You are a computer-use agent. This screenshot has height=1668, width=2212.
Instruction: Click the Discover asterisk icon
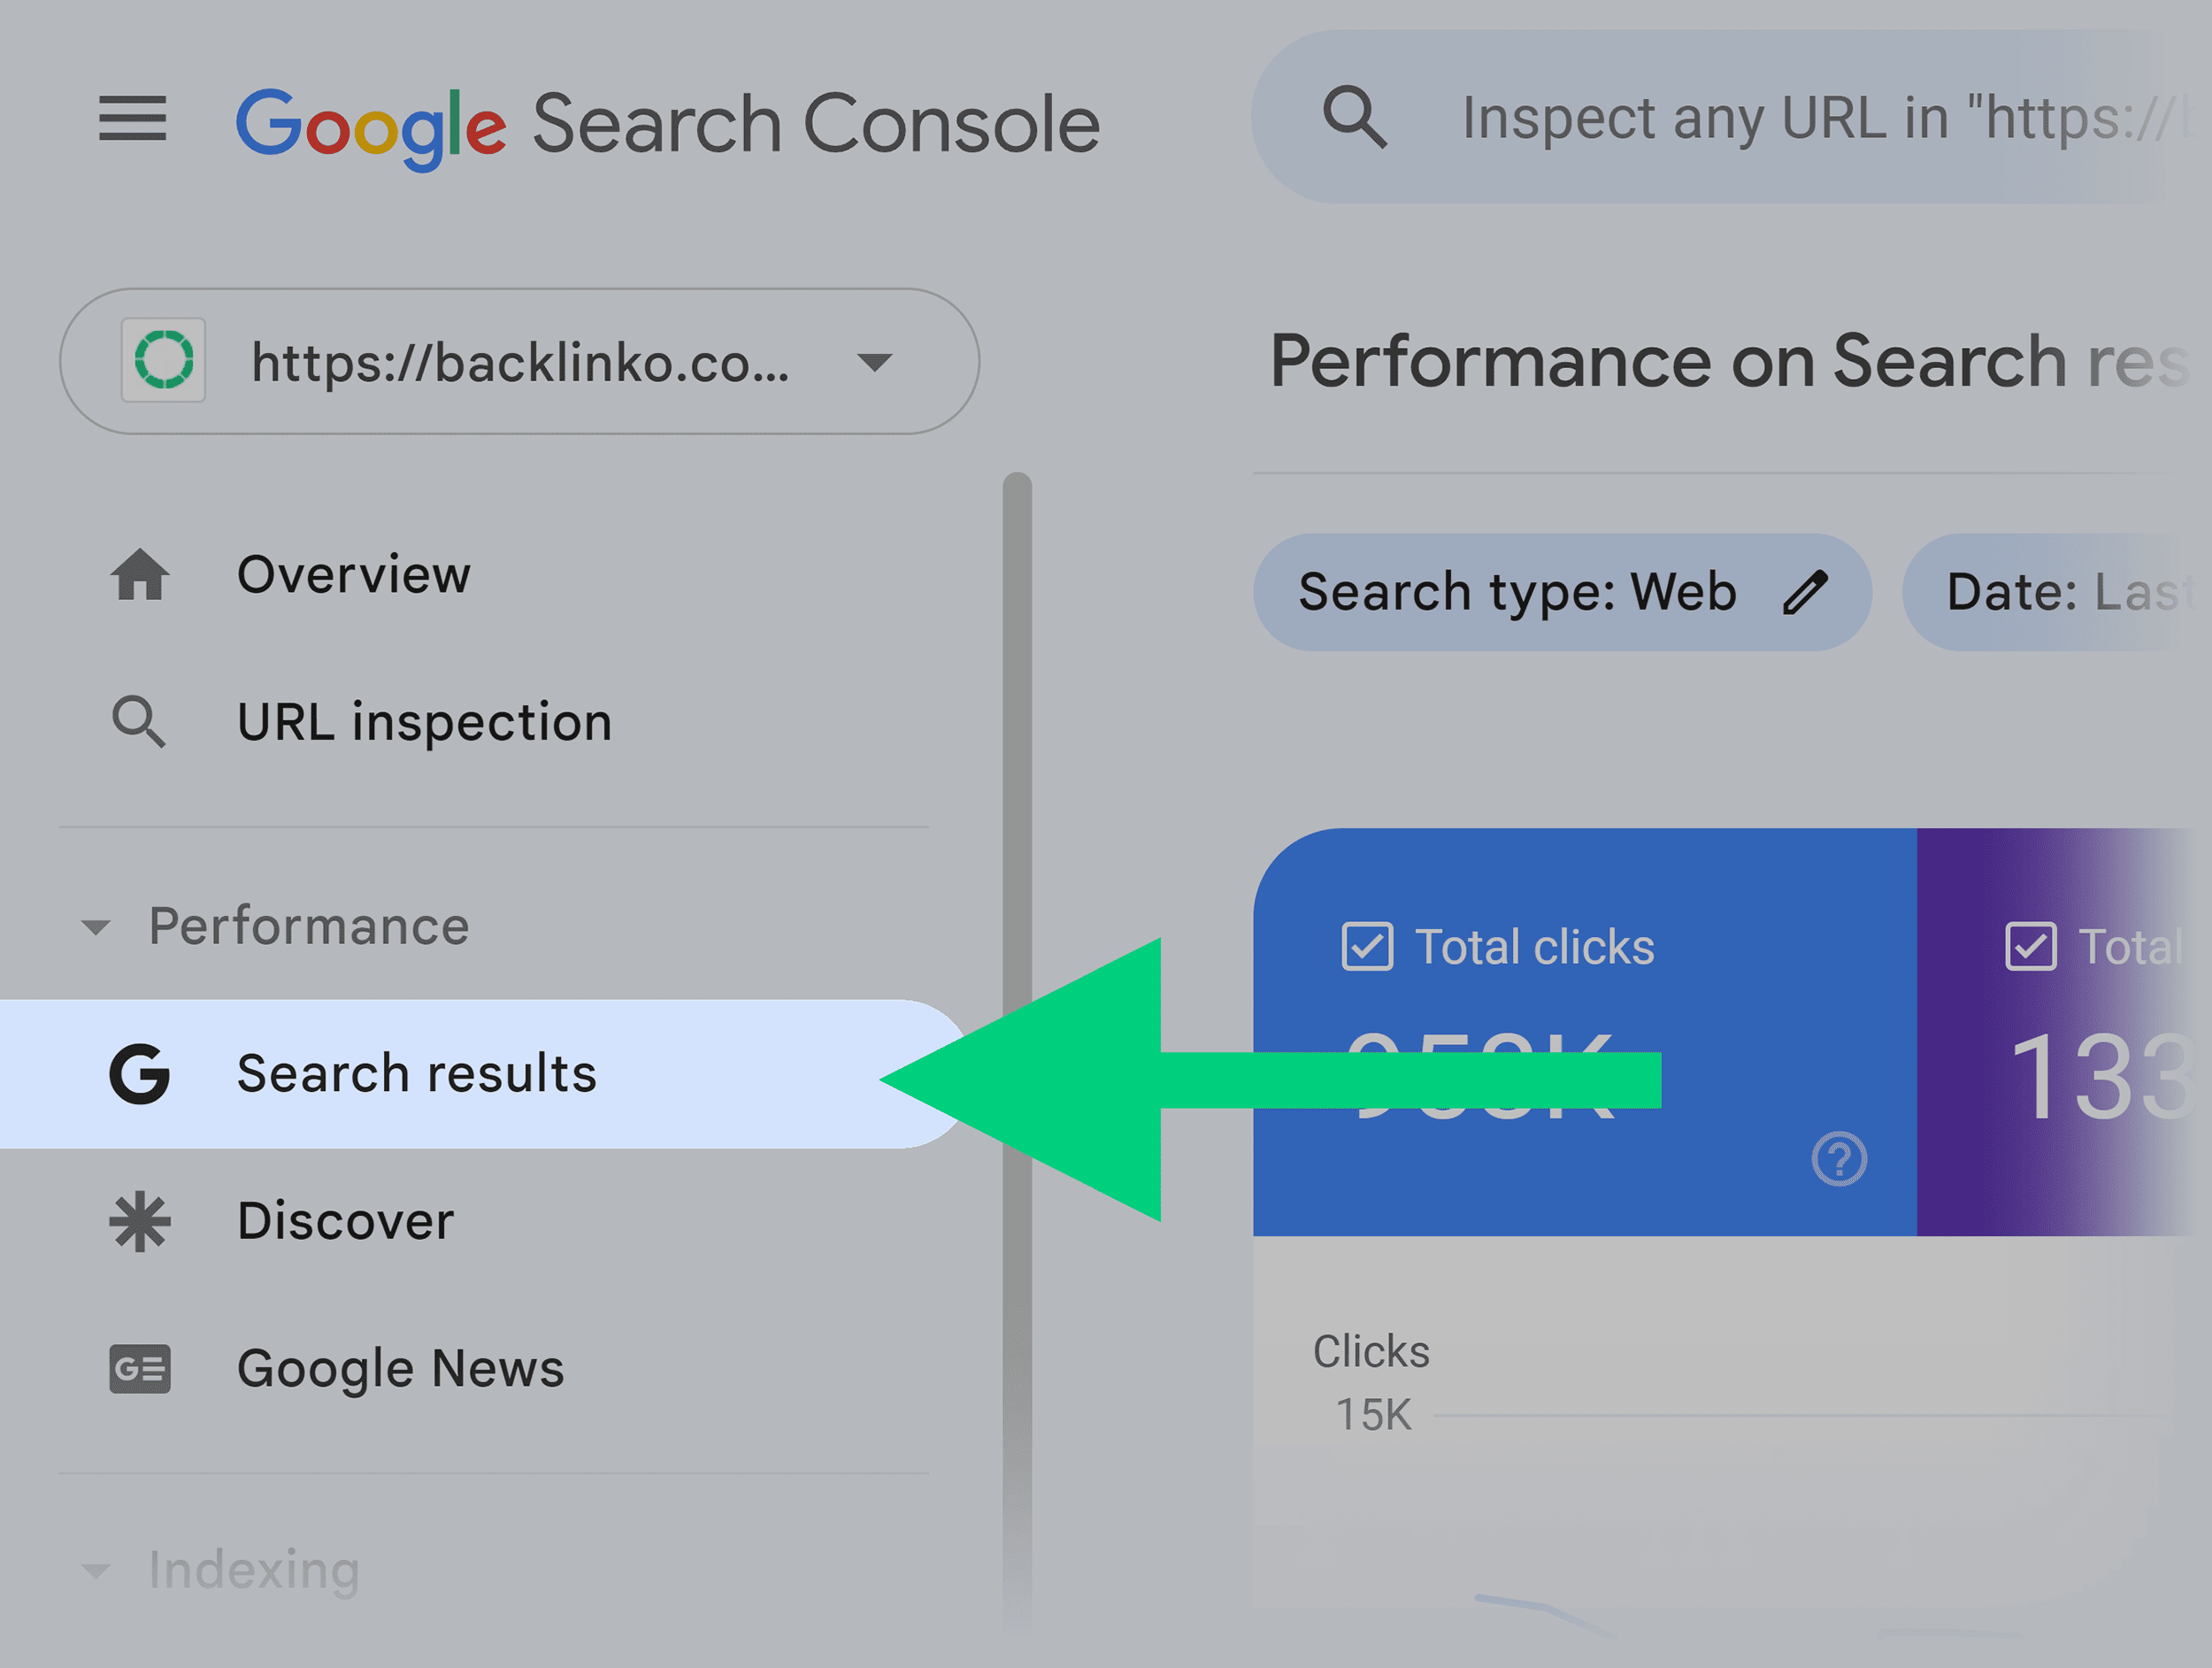click(138, 1220)
